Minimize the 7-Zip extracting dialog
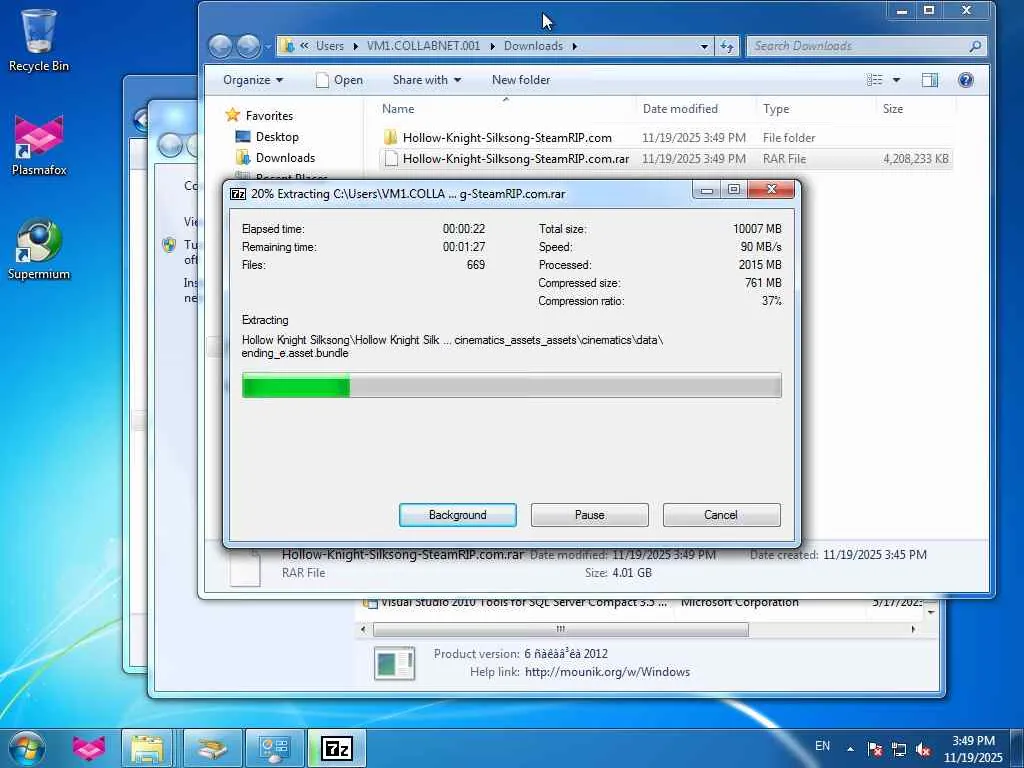 [706, 190]
